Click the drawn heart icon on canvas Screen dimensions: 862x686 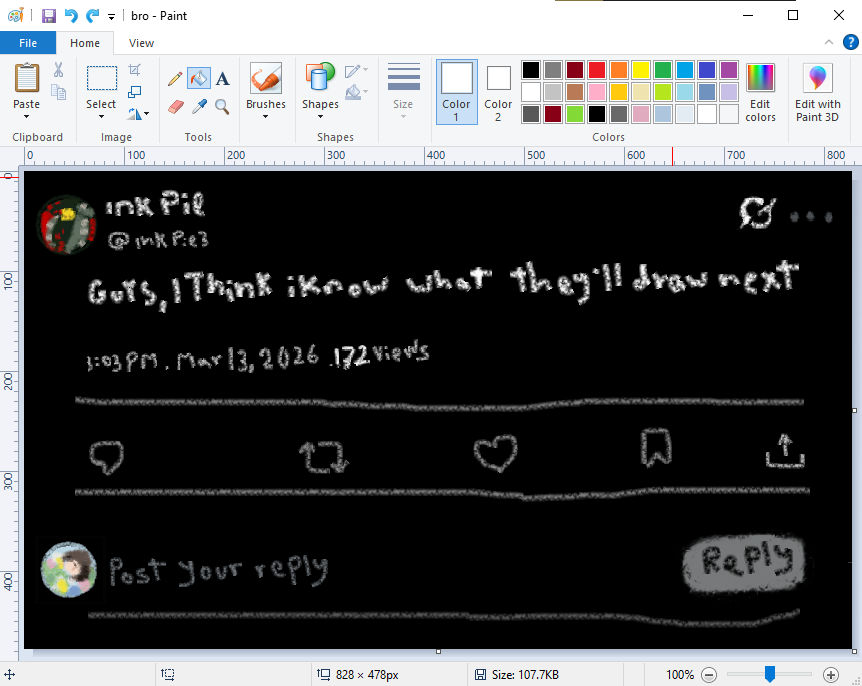[x=495, y=454]
